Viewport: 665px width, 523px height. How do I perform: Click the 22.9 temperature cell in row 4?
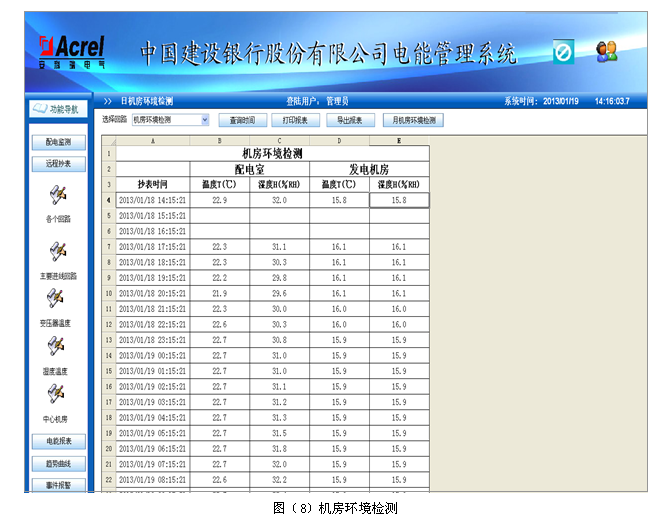(x=220, y=200)
